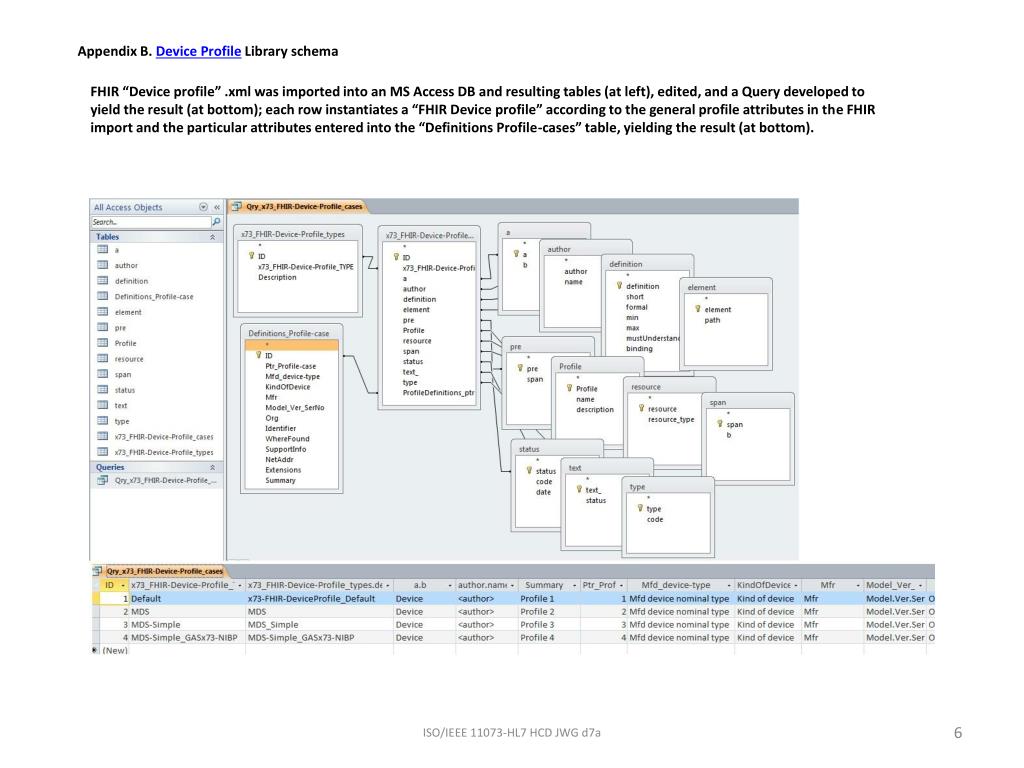Screen dimensions: 1024x768
Task: Click key icon beside resource field
Action: [x=641, y=408]
